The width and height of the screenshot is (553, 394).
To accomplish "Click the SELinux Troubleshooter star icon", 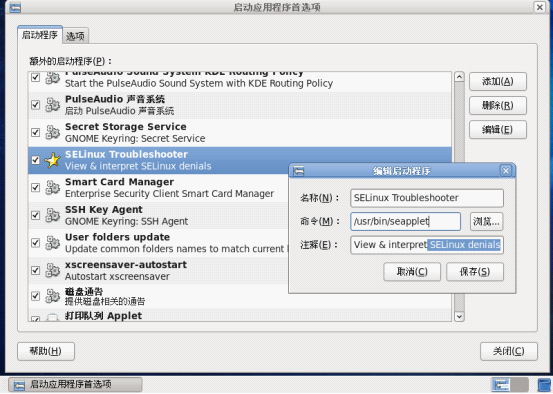I will (x=53, y=160).
